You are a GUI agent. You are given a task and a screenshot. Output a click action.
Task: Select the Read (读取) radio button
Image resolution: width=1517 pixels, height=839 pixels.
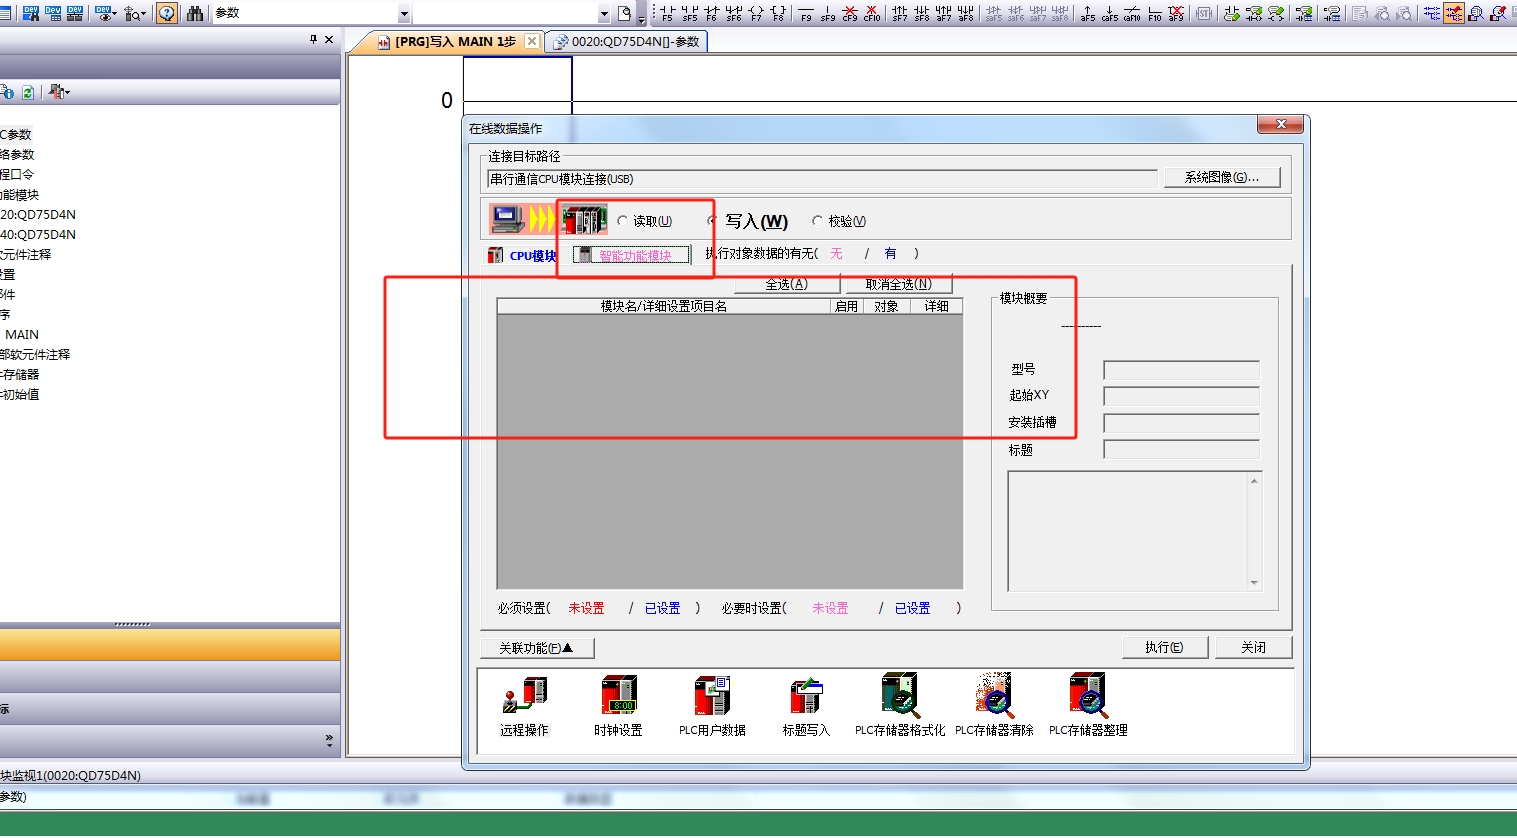[x=622, y=221]
